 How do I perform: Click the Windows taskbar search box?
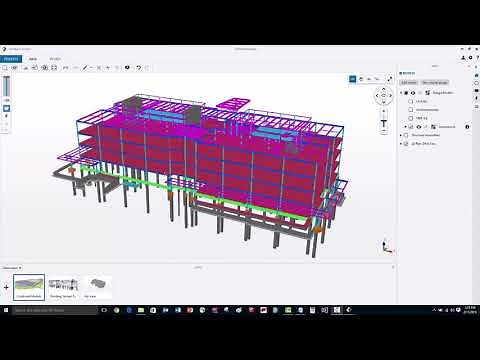(55, 310)
